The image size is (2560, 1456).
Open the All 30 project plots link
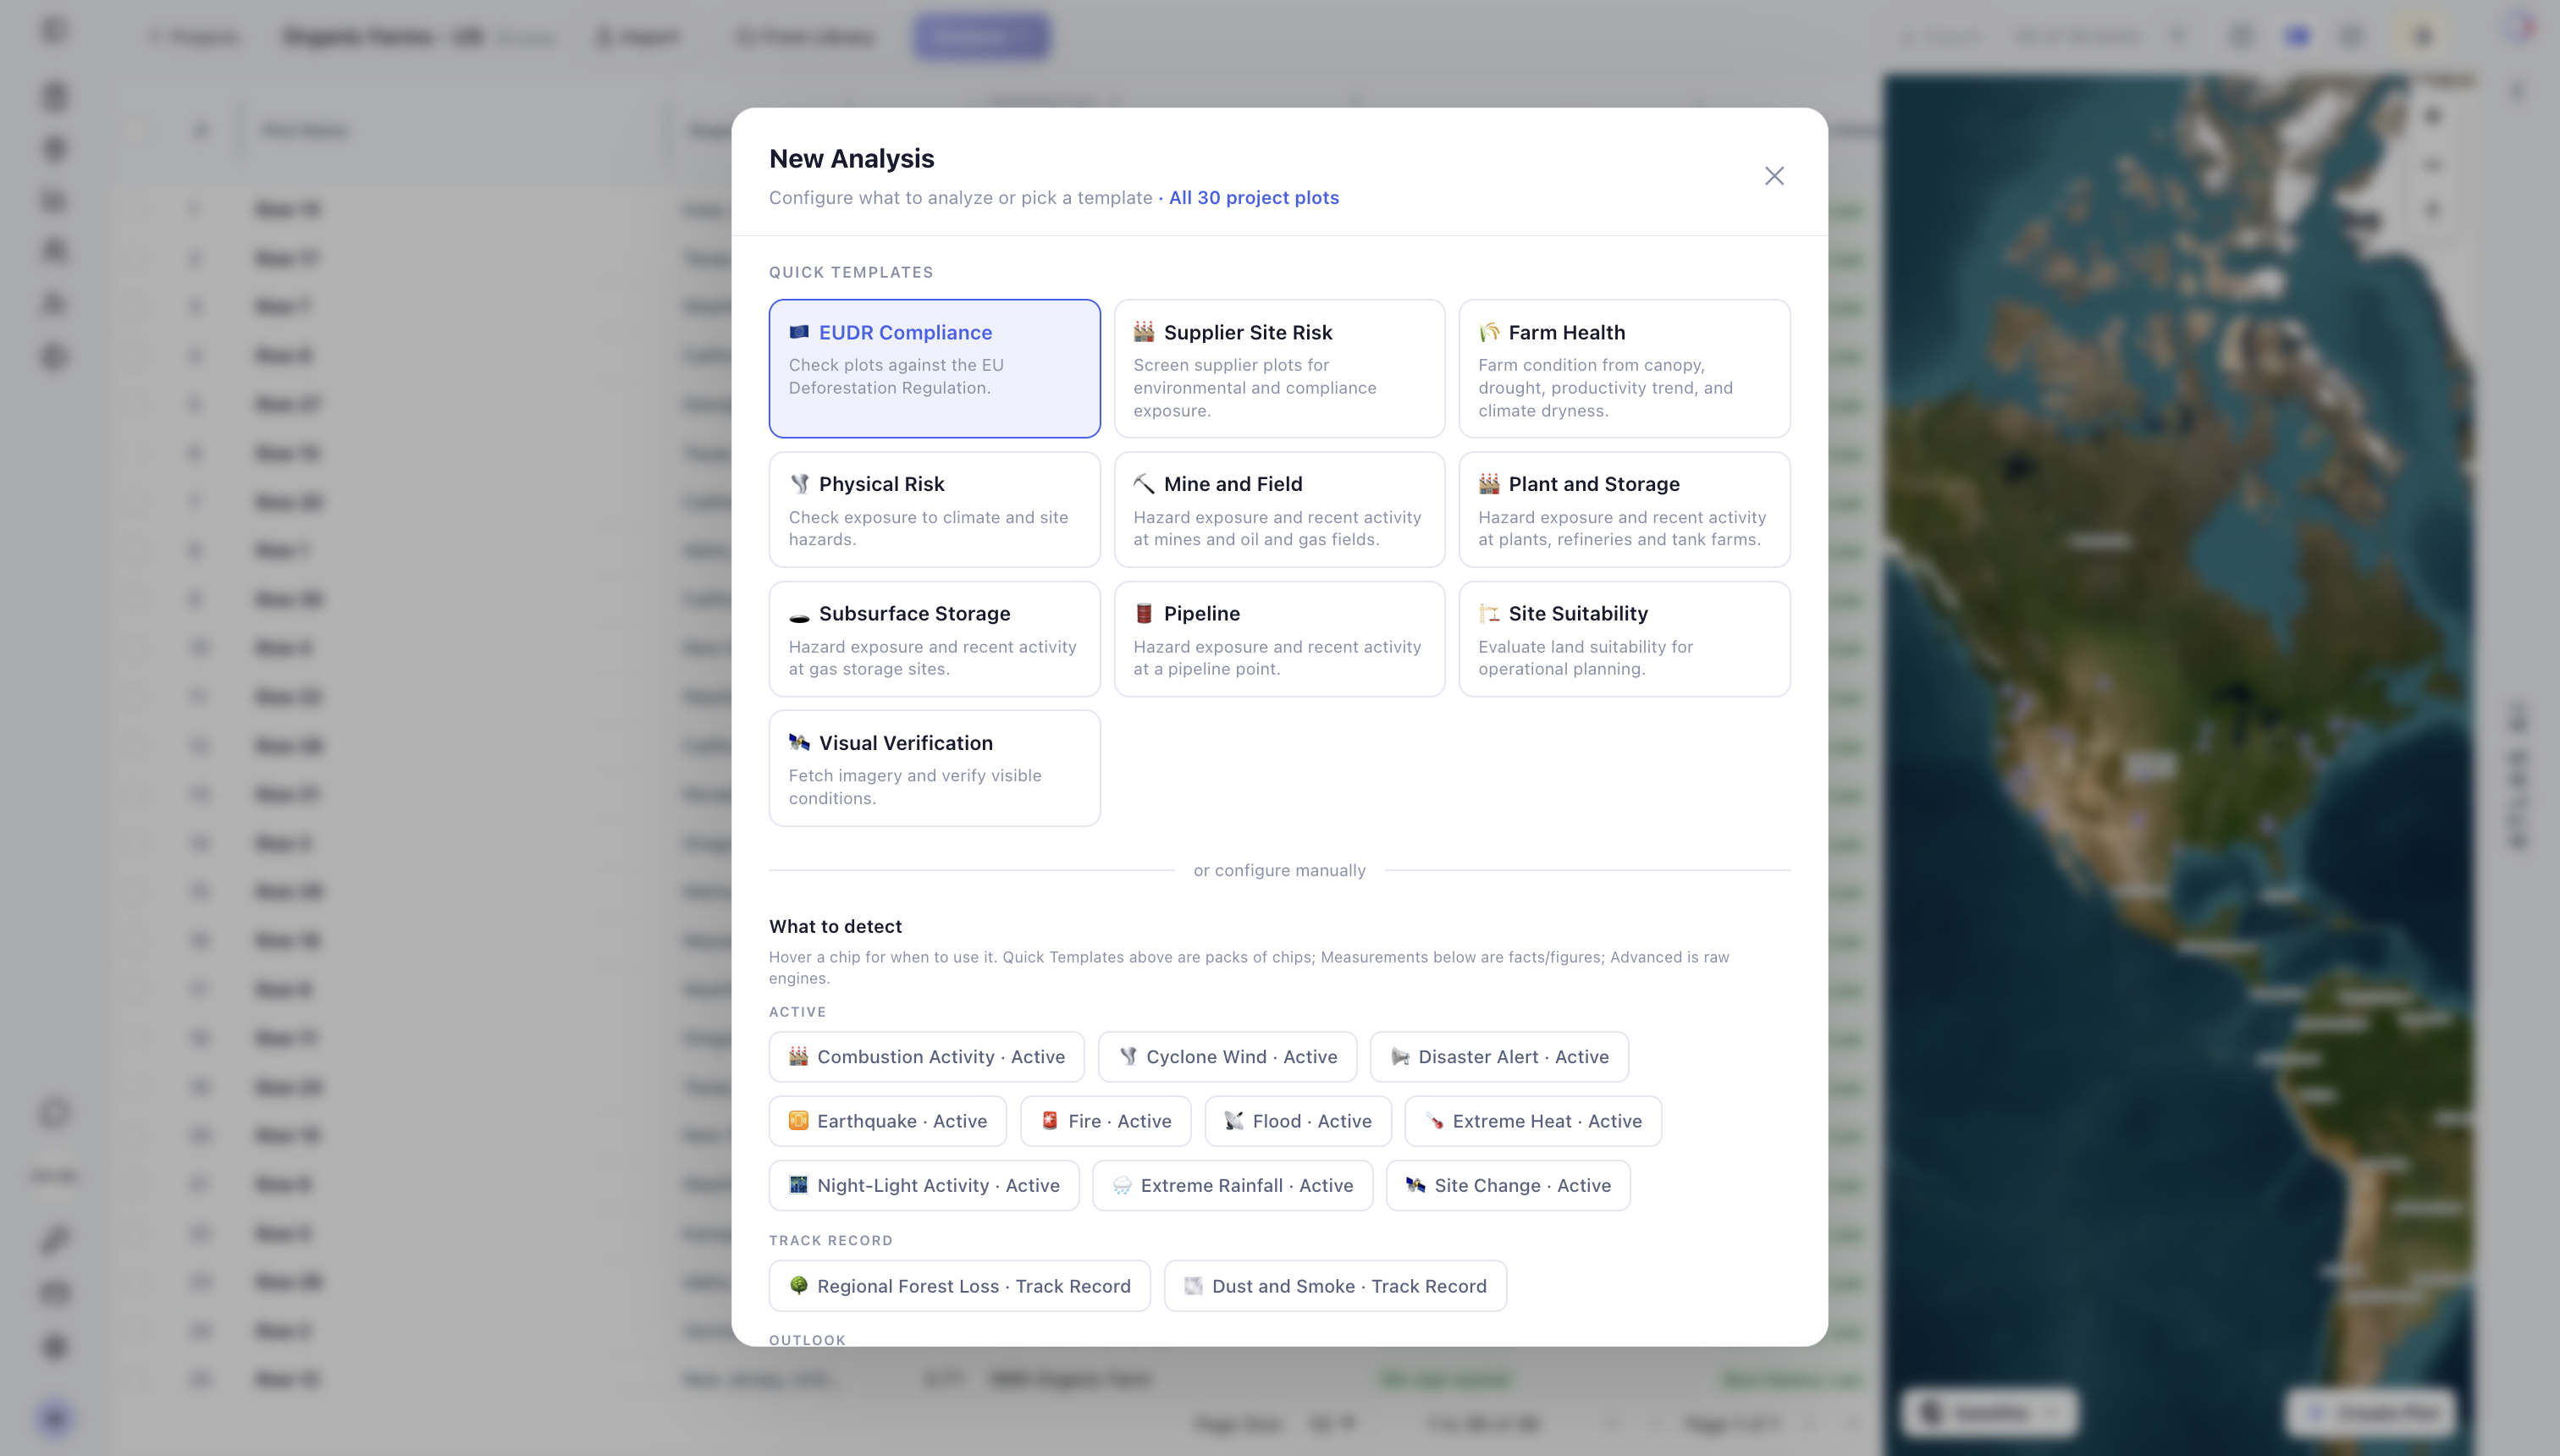point(1253,197)
